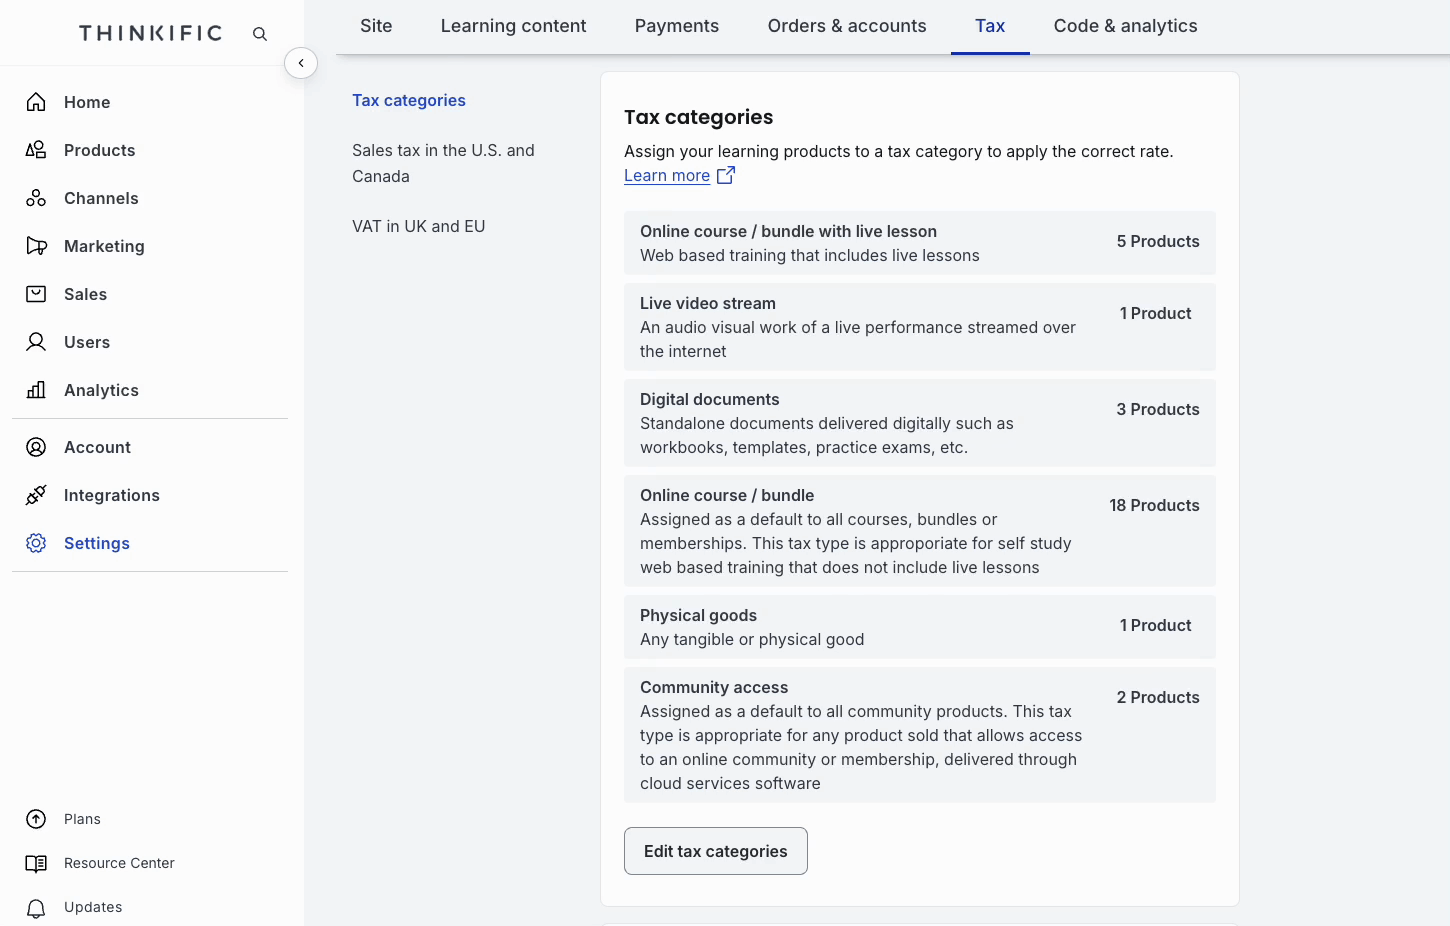Open the Home sidebar icon

[x=36, y=101]
